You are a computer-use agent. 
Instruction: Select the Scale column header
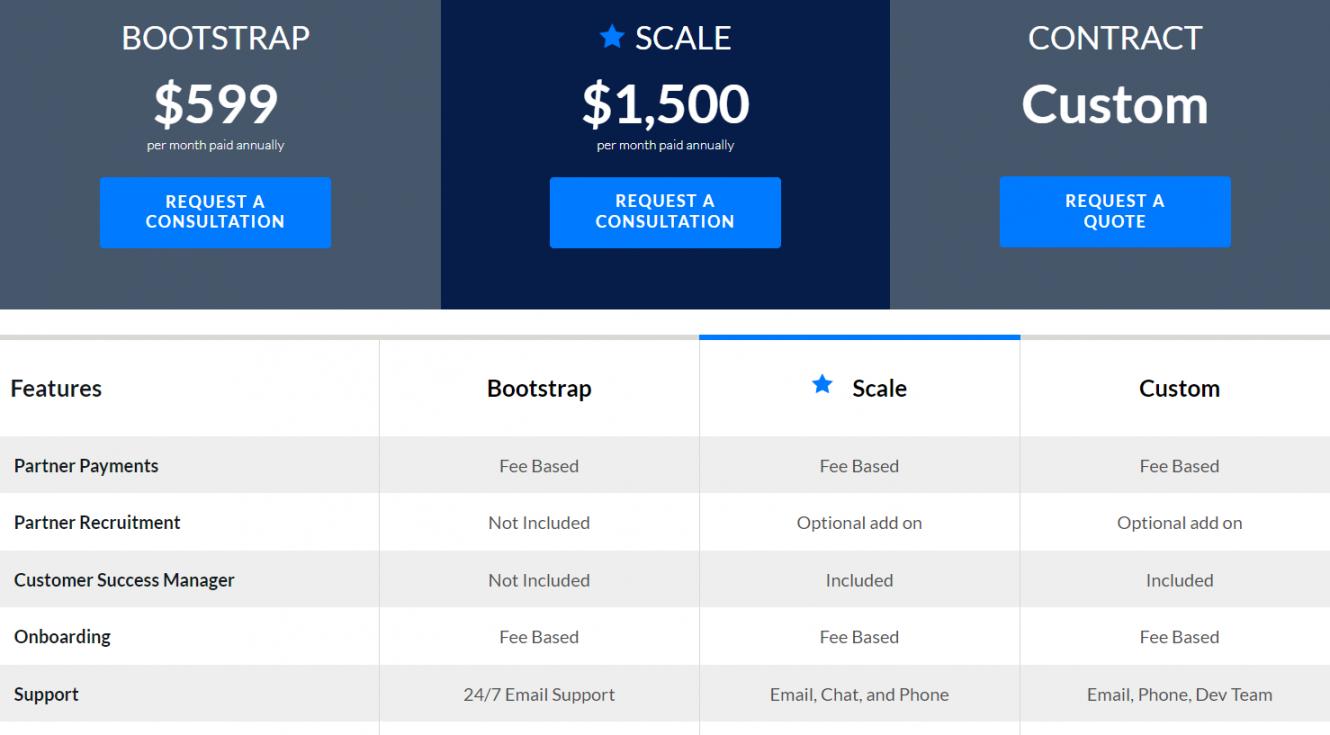click(x=879, y=388)
